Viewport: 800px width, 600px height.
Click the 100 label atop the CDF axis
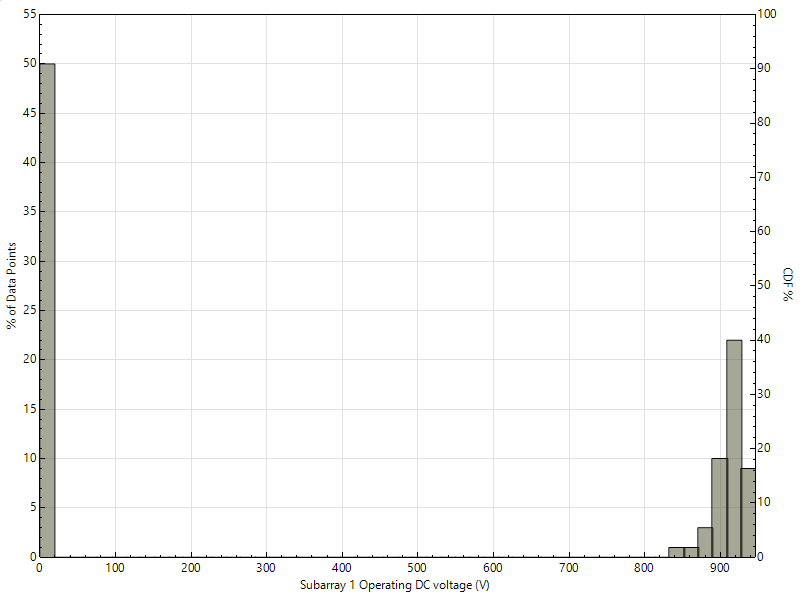click(768, 15)
